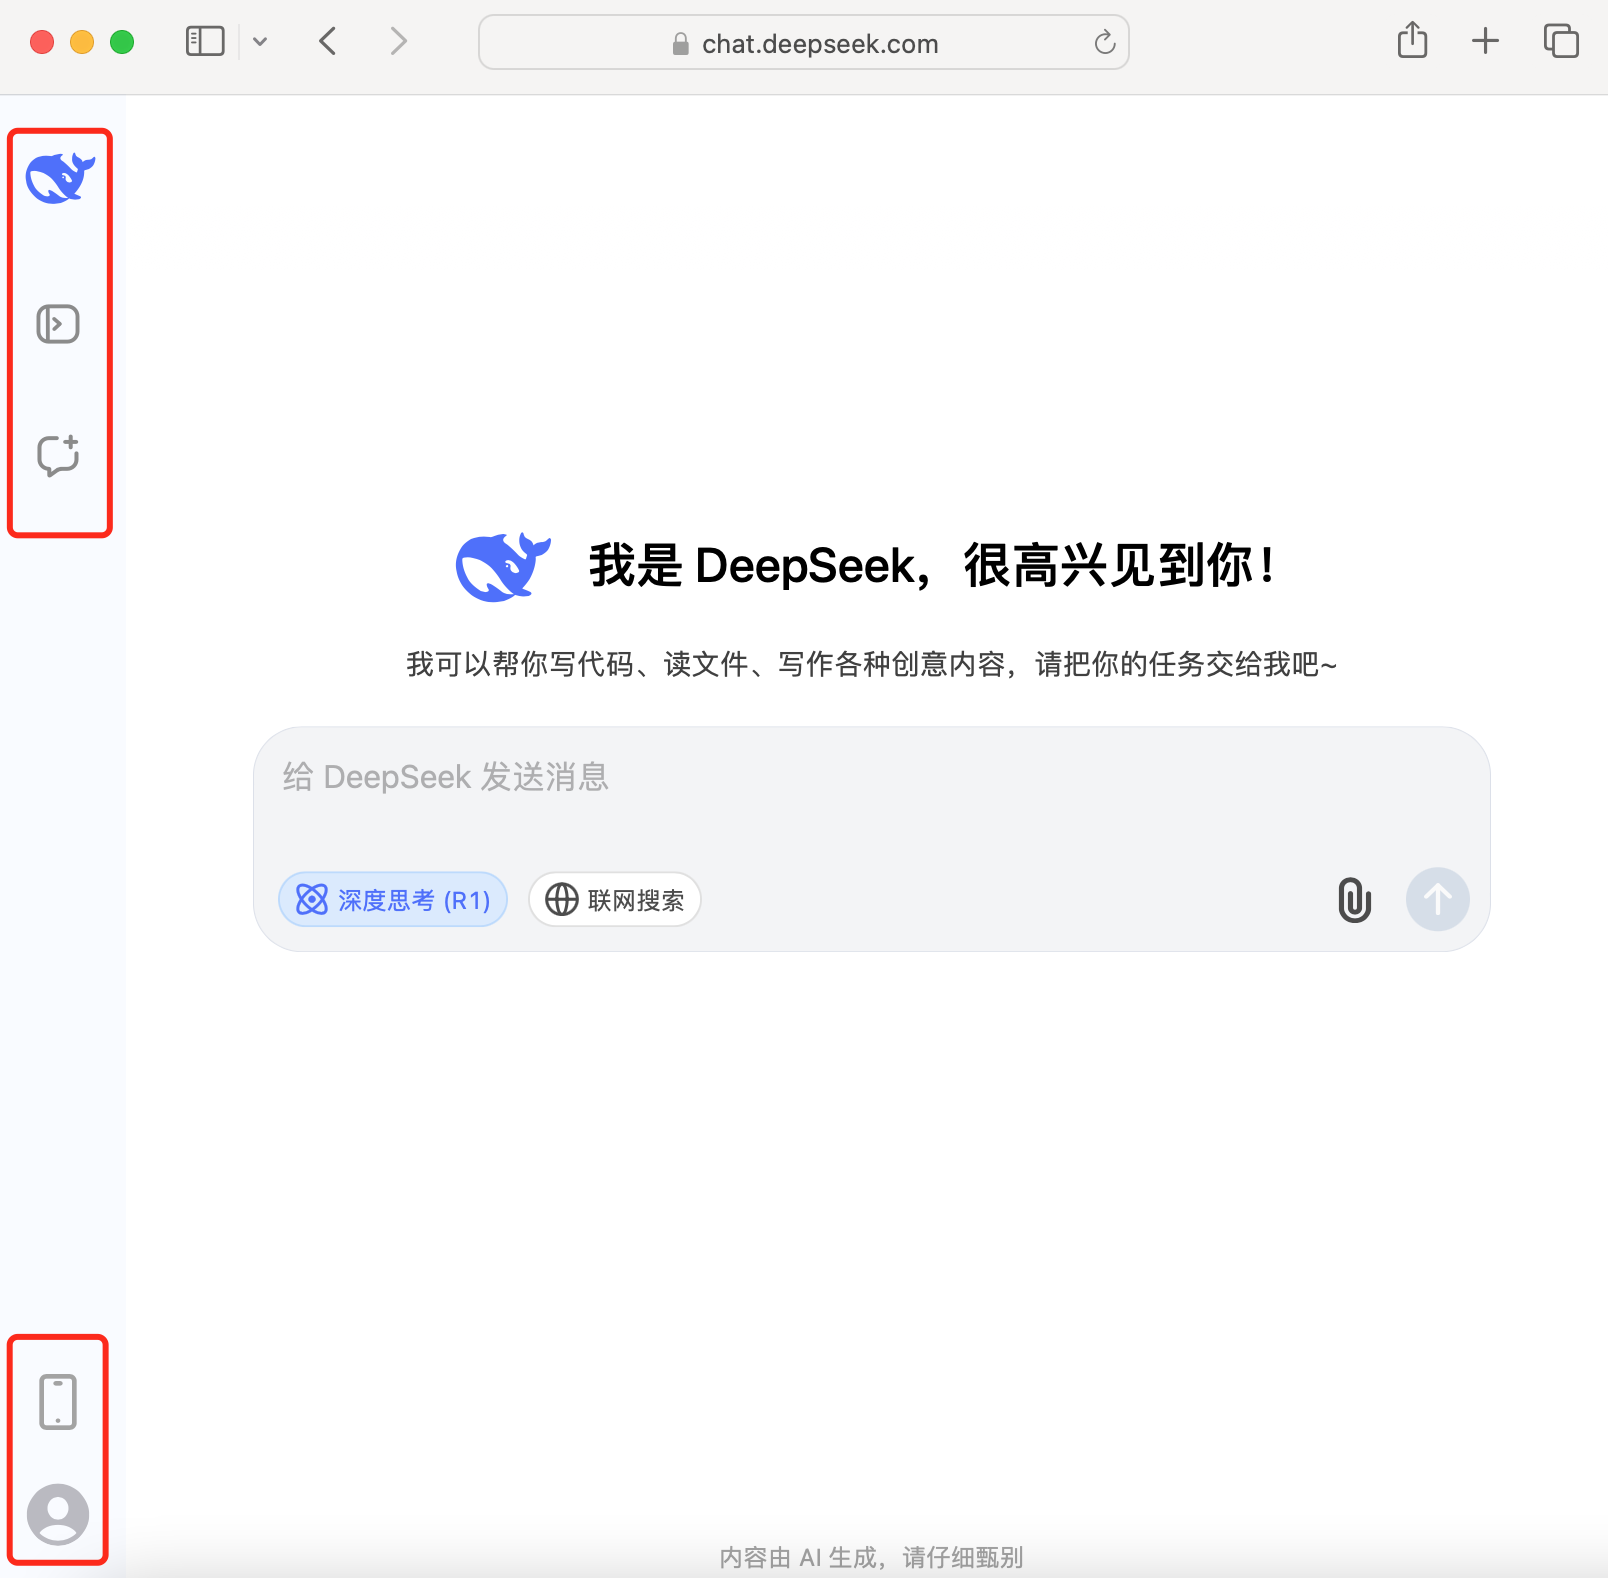Open Safari tab group dropdown chevron
This screenshot has width=1608, height=1578.
pos(260,41)
